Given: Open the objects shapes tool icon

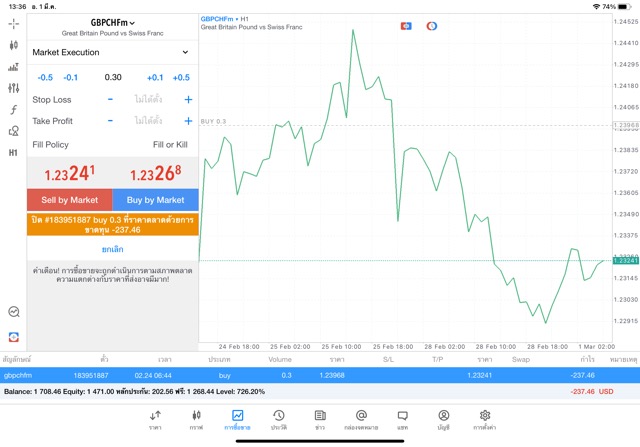Looking at the screenshot, I should pos(13,131).
